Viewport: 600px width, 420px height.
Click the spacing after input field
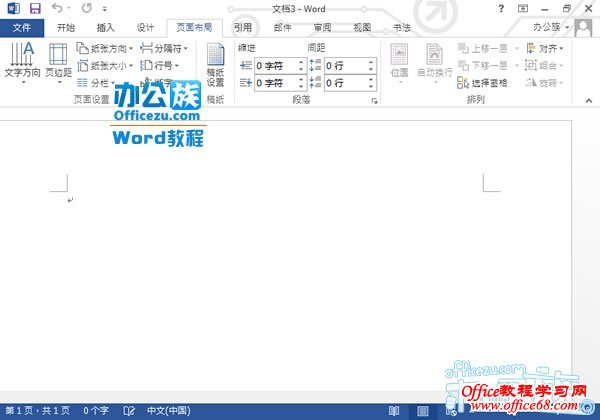tap(346, 83)
